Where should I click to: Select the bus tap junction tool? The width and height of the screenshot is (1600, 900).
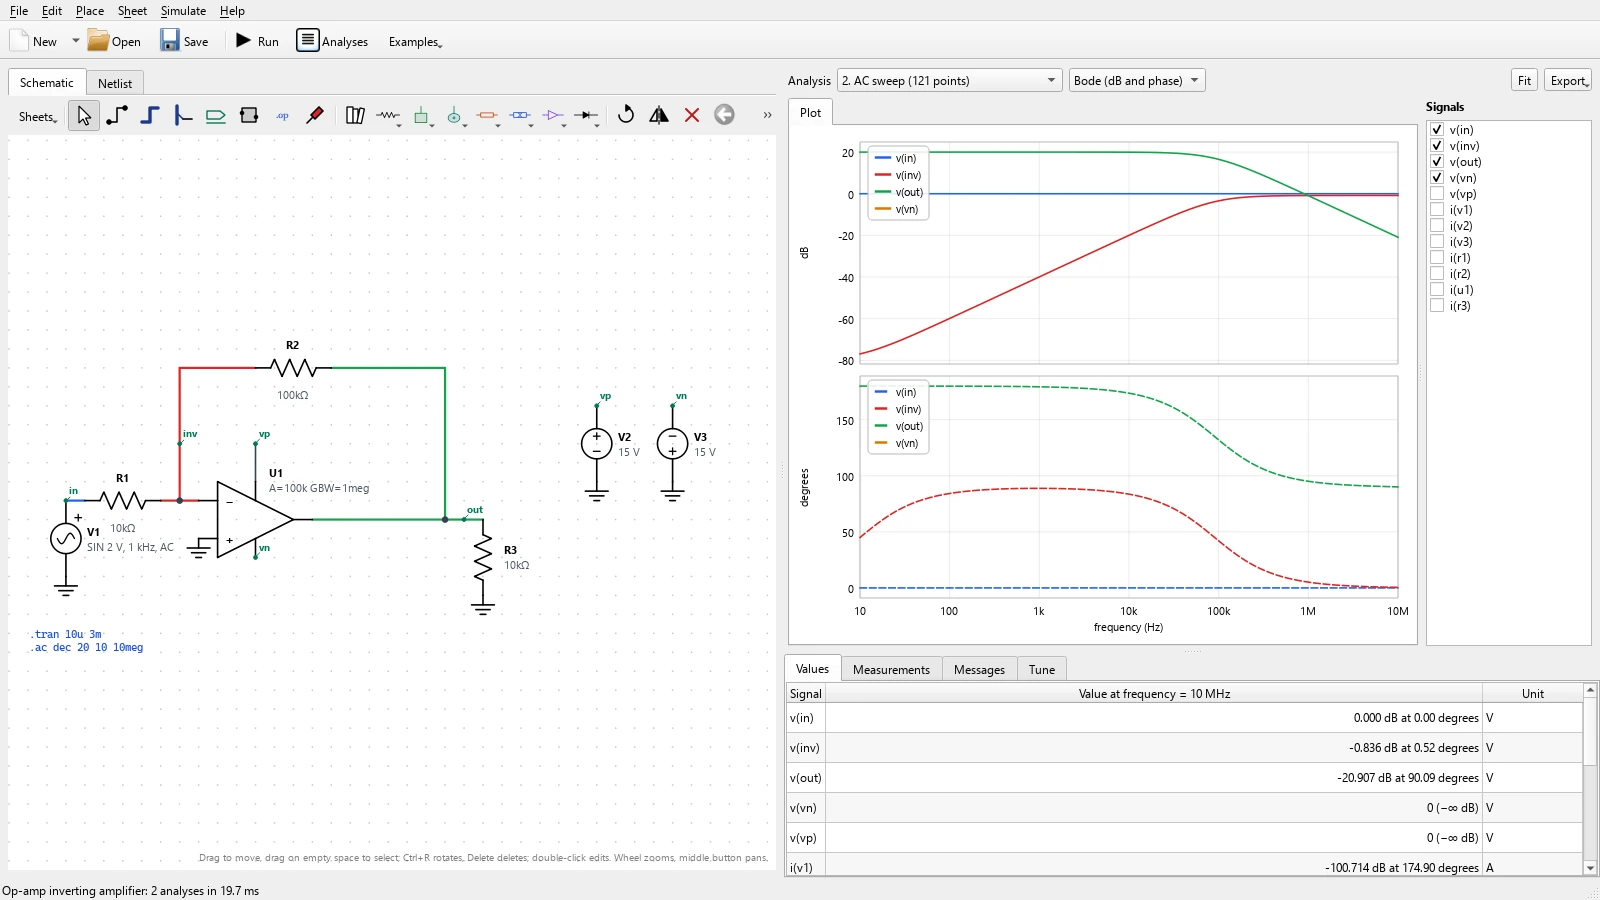pyautogui.click(x=183, y=116)
